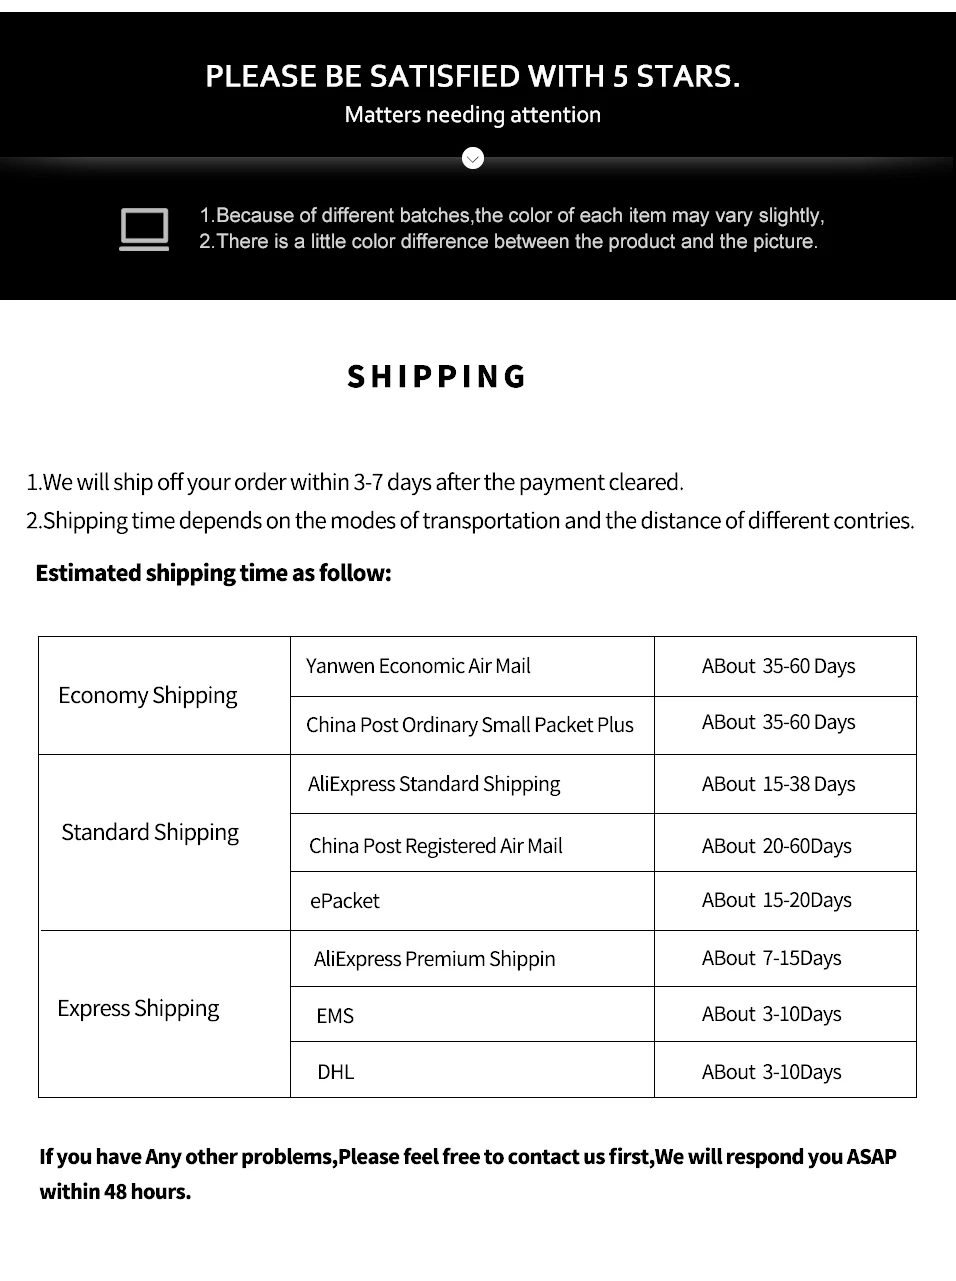This screenshot has width=956, height=1281.
Task: Click the About 15-20Days cell
Action: click(x=785, y=901)
